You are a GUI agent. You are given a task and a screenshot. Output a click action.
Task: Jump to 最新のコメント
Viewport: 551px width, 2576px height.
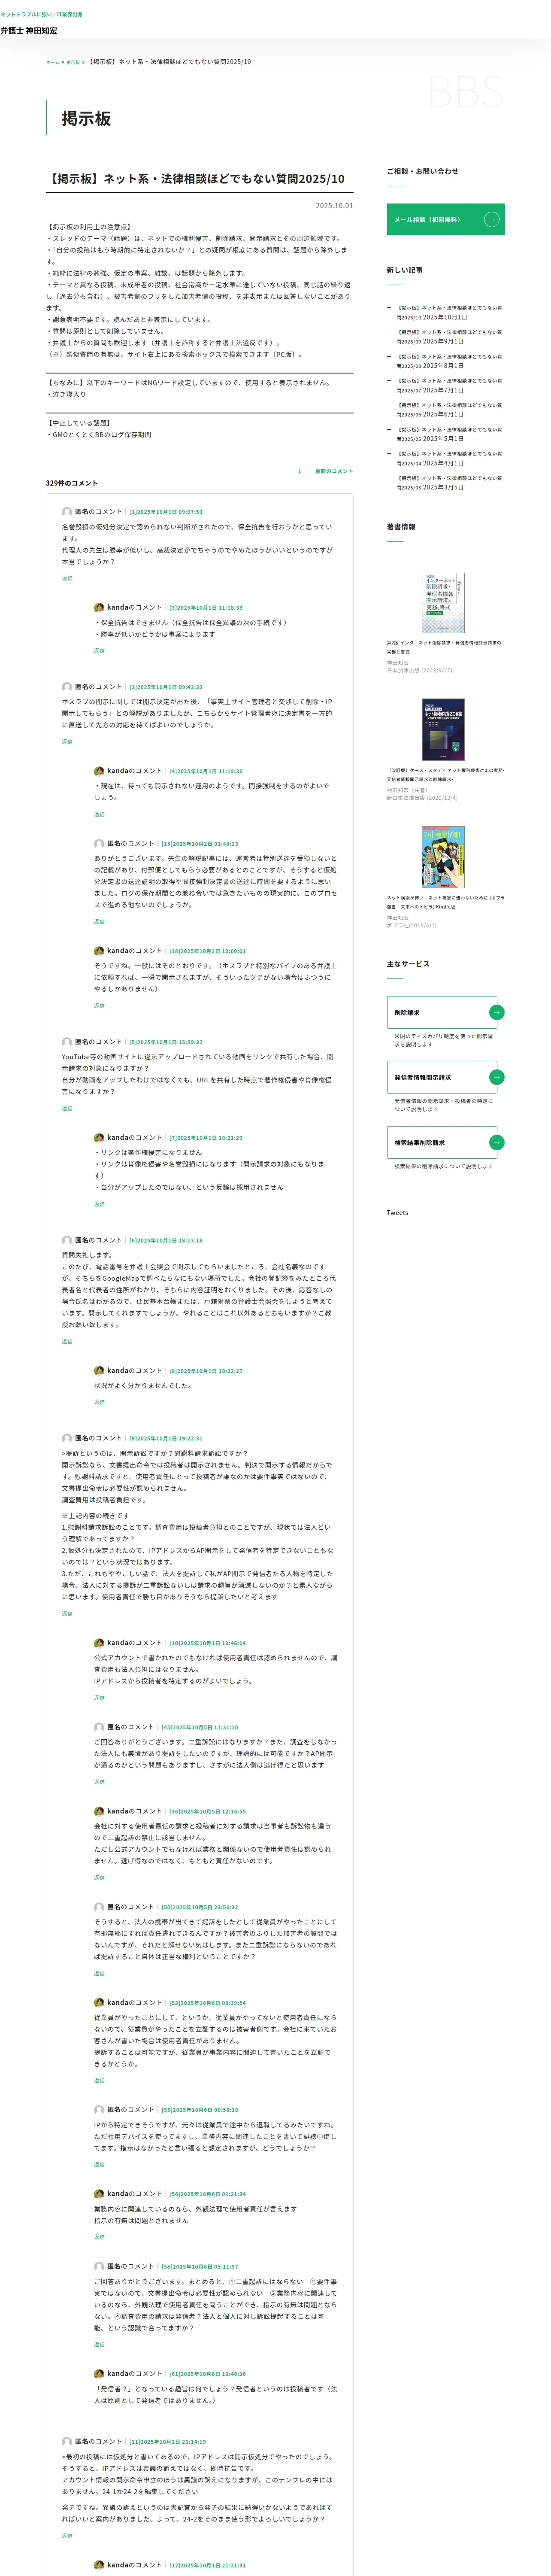tap(334, 471)
